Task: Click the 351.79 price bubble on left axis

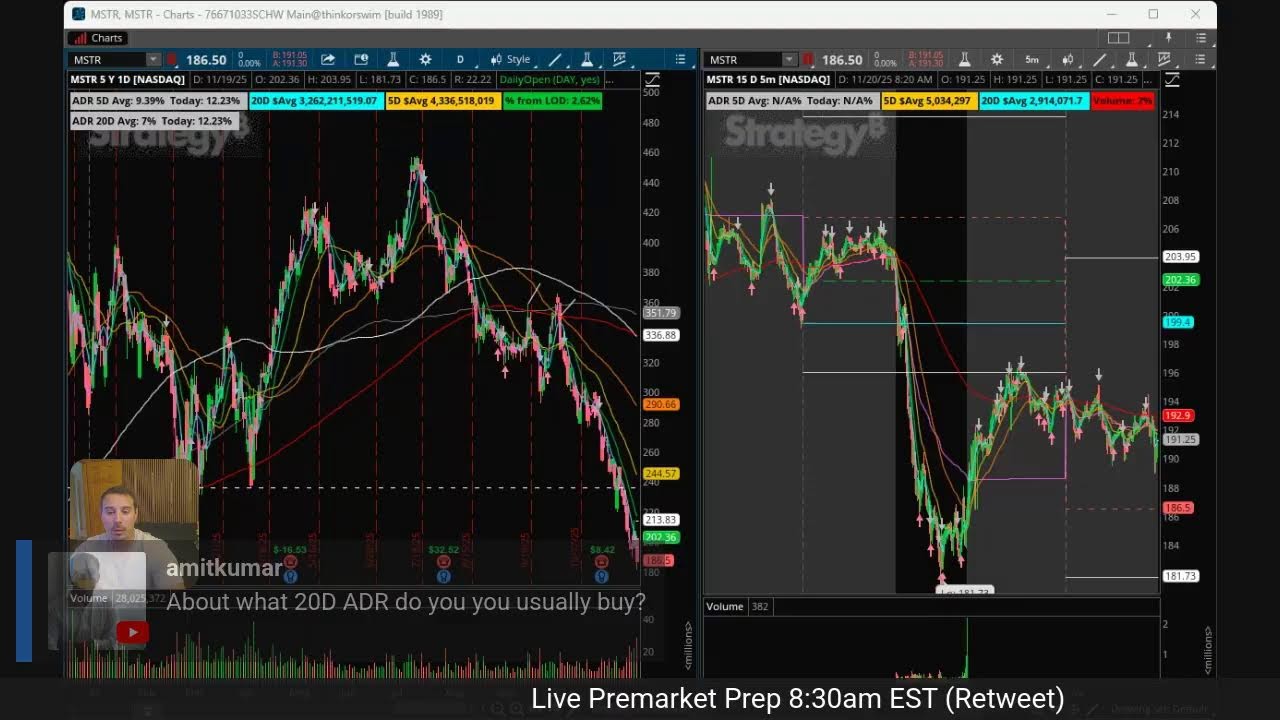Action: pyautogui.click(x=661, y=313)
